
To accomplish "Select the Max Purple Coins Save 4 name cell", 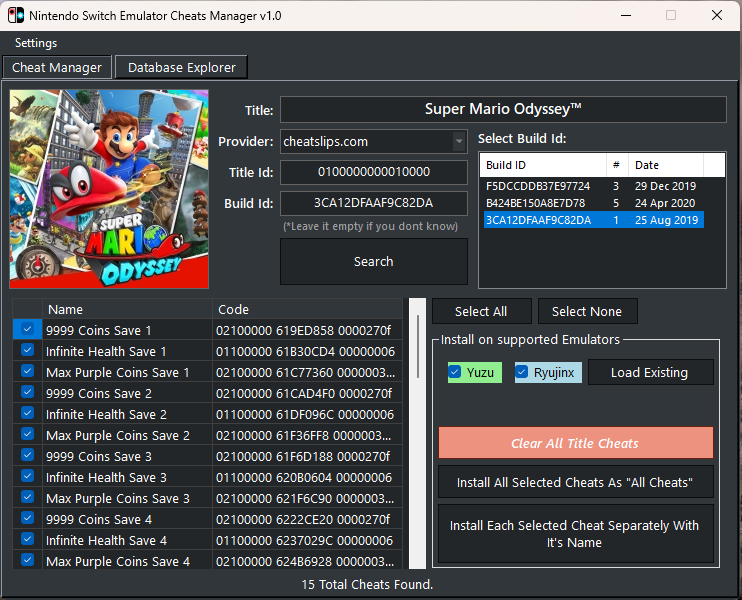I will (127, 561).
